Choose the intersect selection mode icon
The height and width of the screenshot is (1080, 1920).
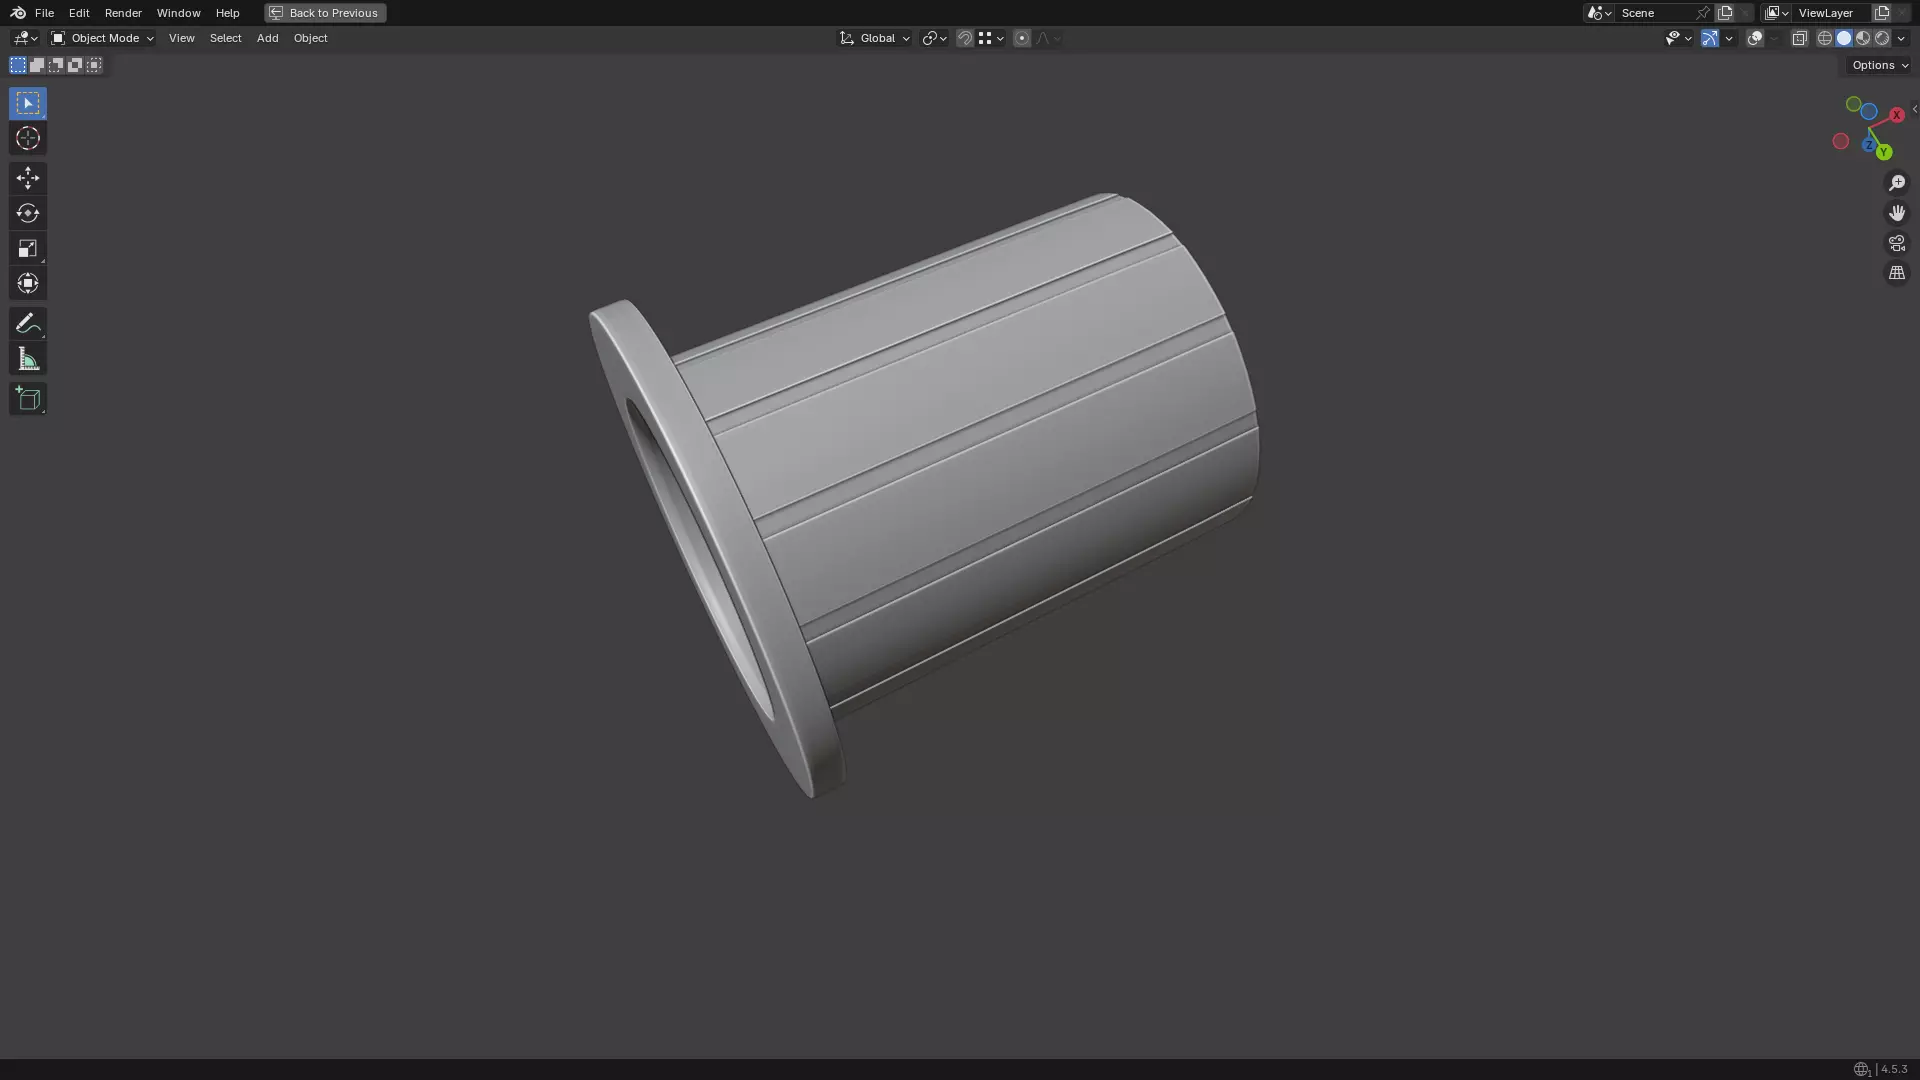click(94, 65)
